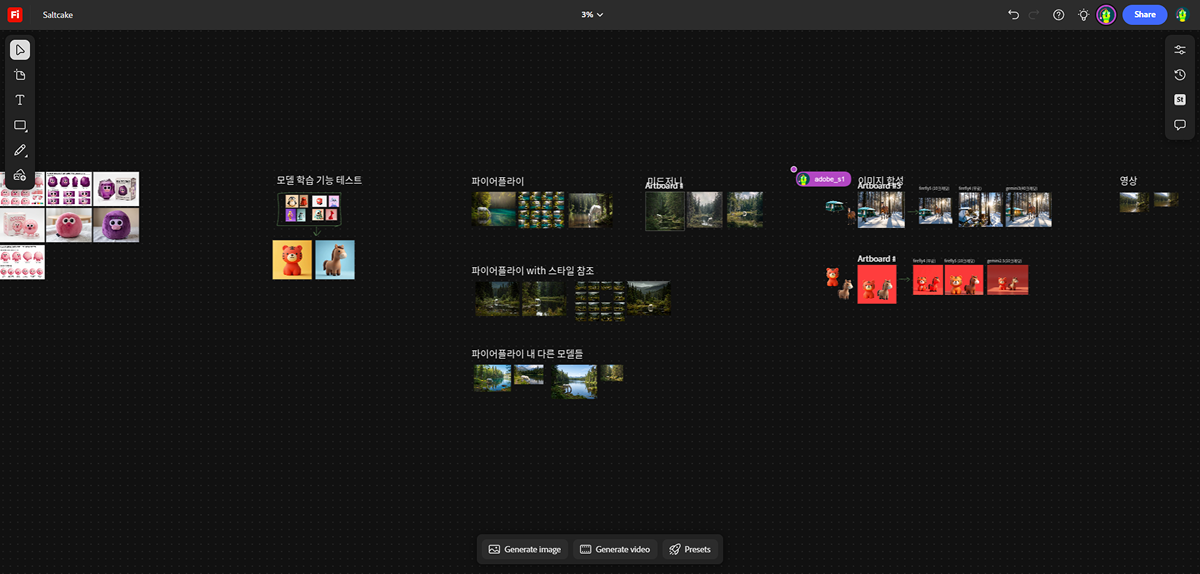This screenshot has height=574, width=1200.
Task: Select the Pencil draw tool
Action: [x=20, y=150]
